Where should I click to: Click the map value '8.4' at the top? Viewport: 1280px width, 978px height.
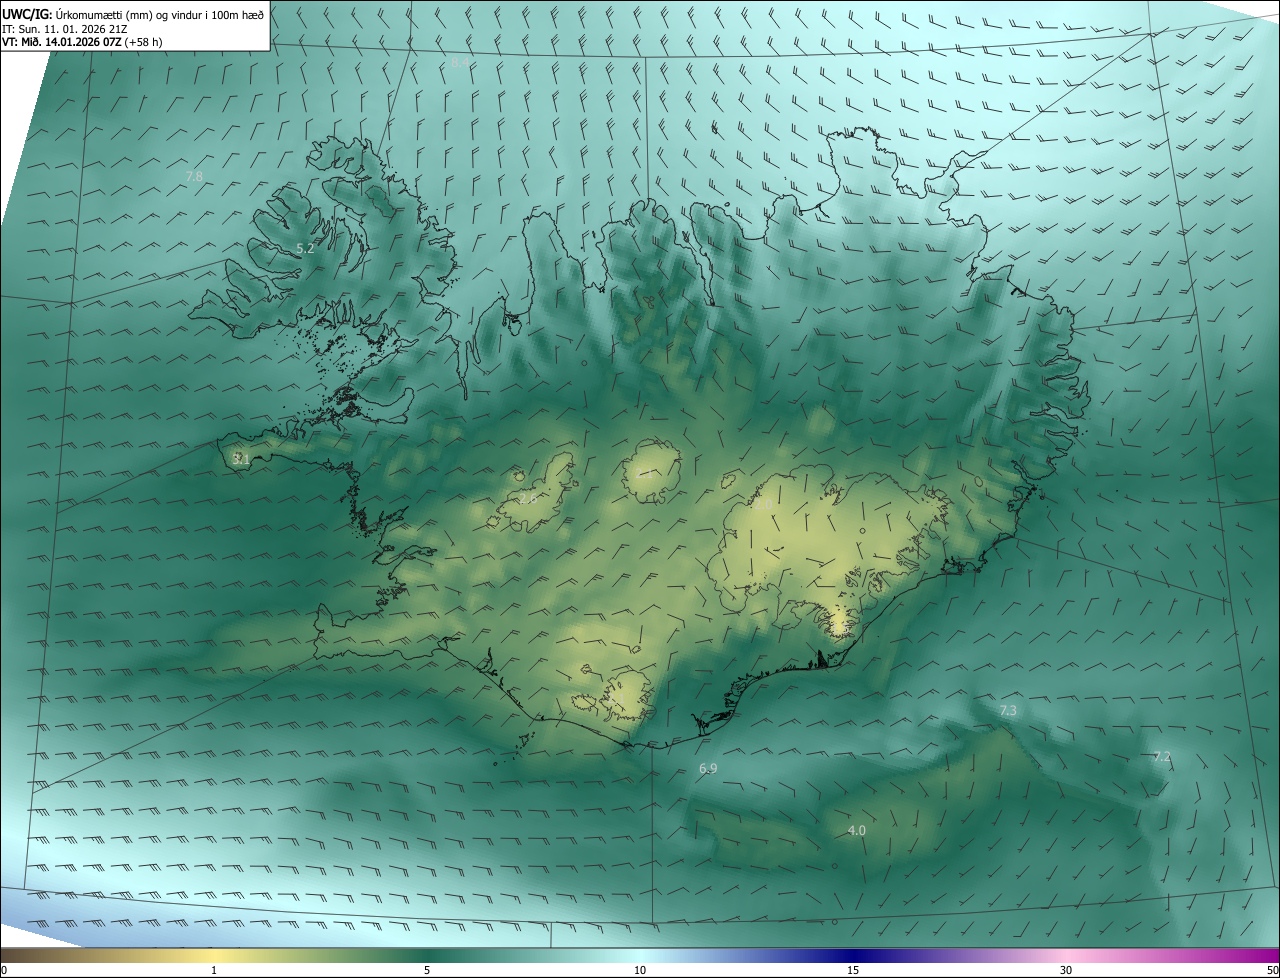(460, 63)
